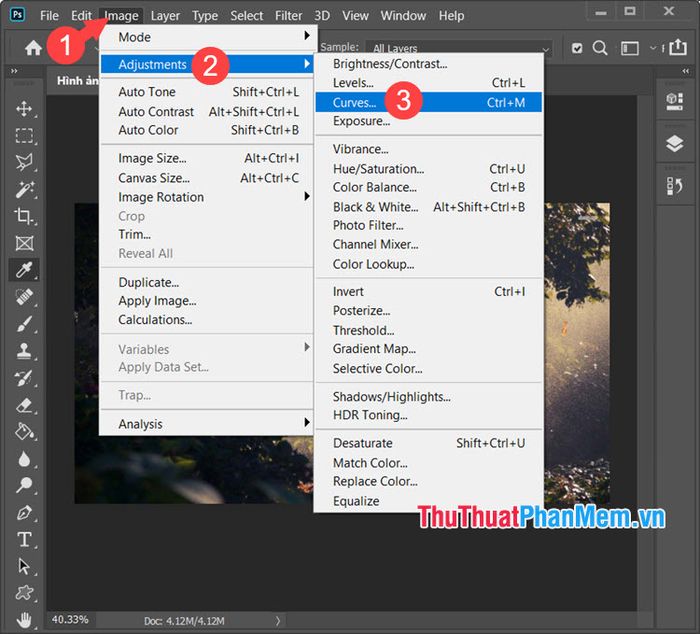
Task: Choose Black & White adjustment
Action: click(x=429, y=207)
